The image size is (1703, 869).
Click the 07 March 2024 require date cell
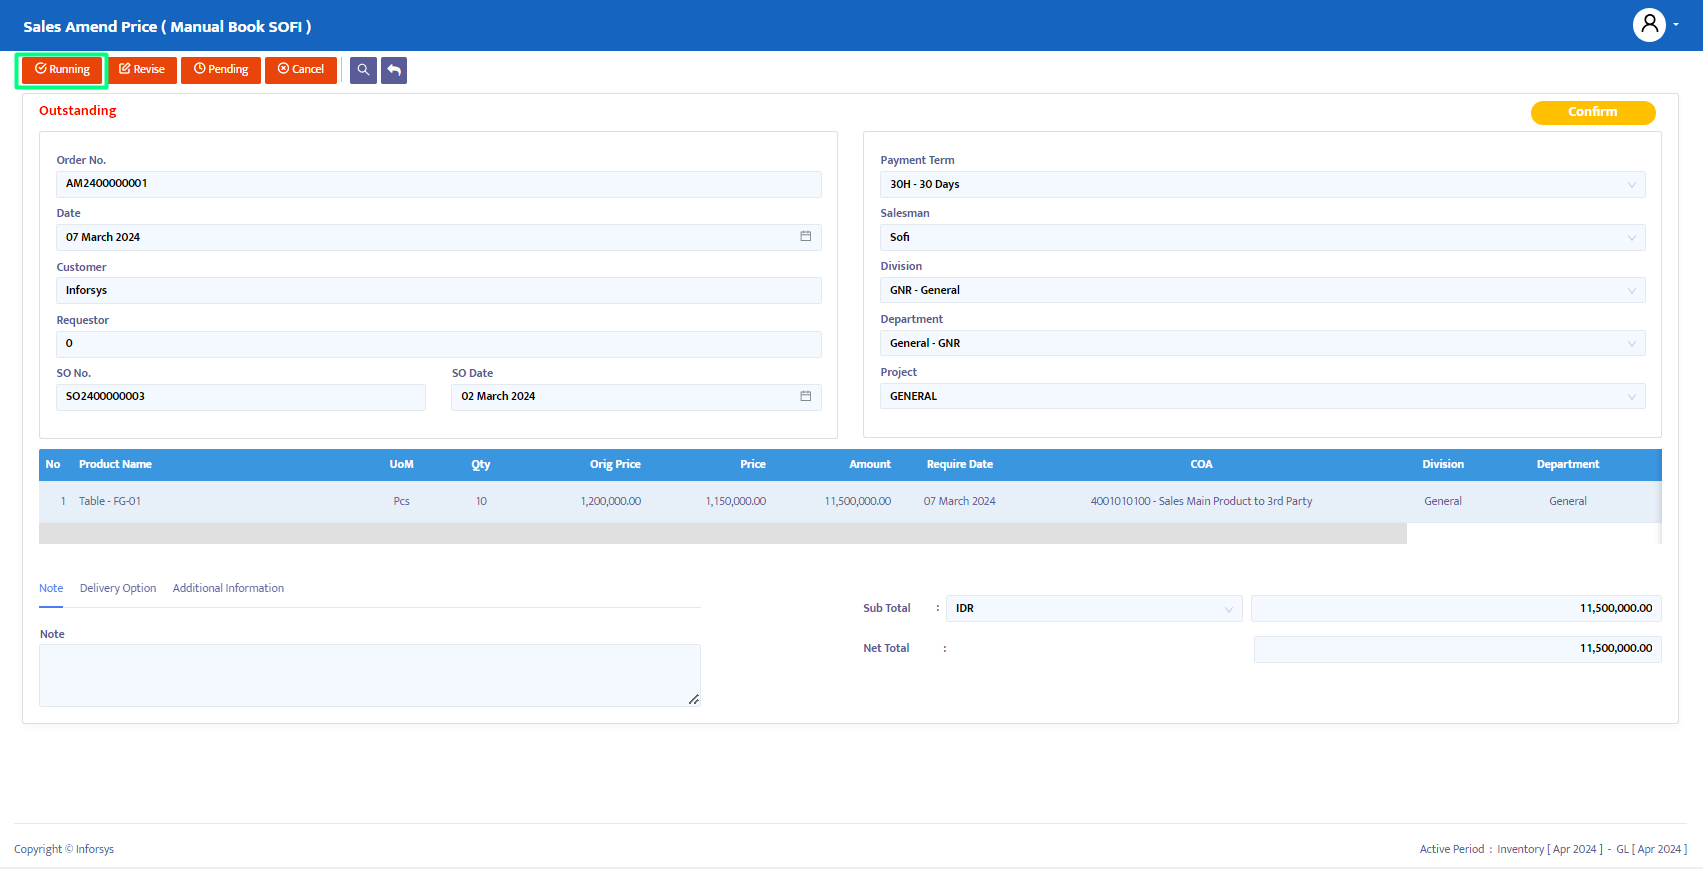[x=959, y=501]
